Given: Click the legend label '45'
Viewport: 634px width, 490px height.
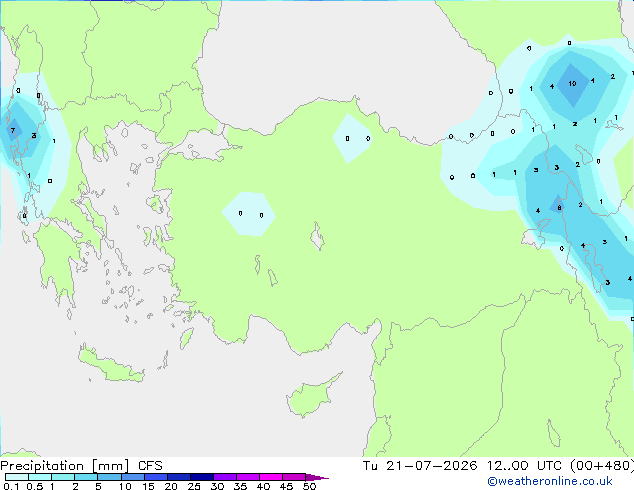Looking at the screenshot, I should [x=286, y=486].
